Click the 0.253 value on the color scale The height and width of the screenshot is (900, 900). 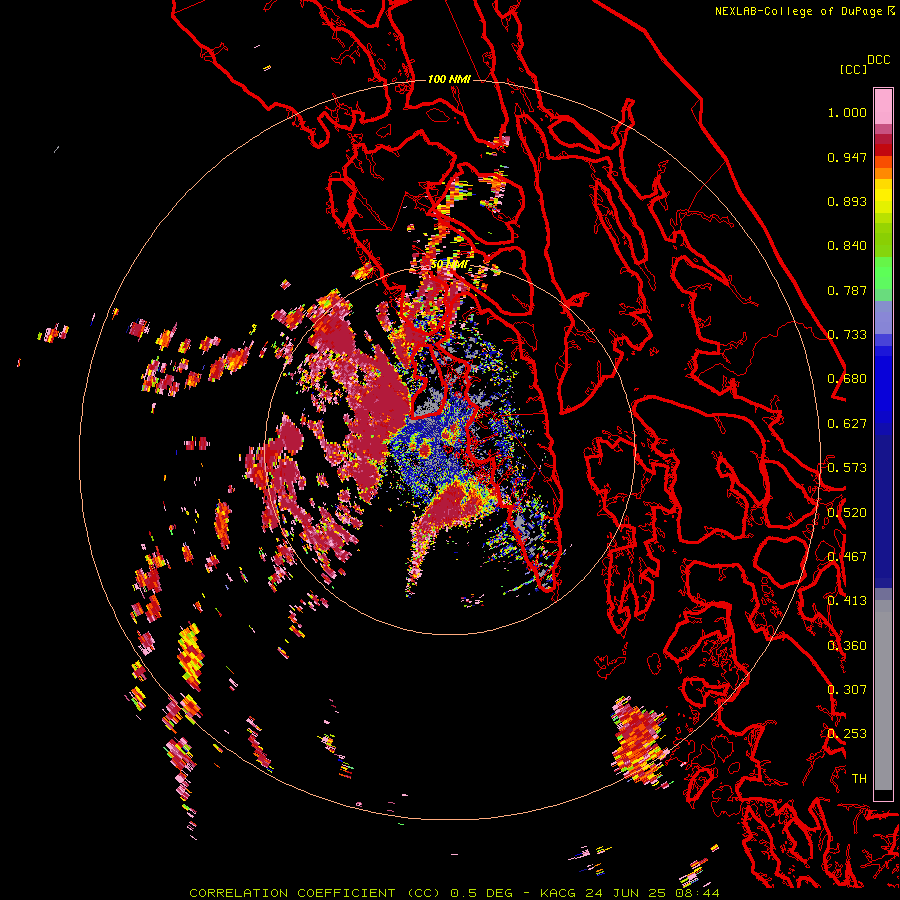tap(847, 734)
